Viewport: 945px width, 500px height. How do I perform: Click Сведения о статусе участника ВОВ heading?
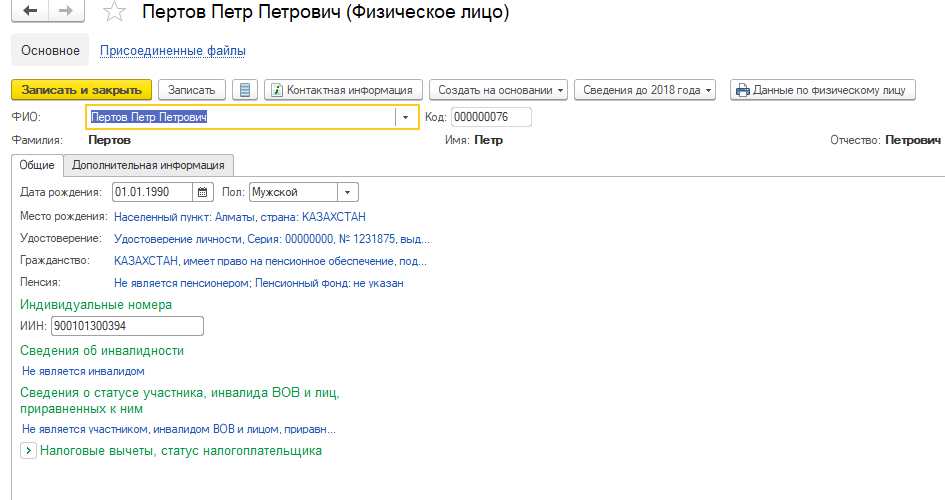(180, 401)
